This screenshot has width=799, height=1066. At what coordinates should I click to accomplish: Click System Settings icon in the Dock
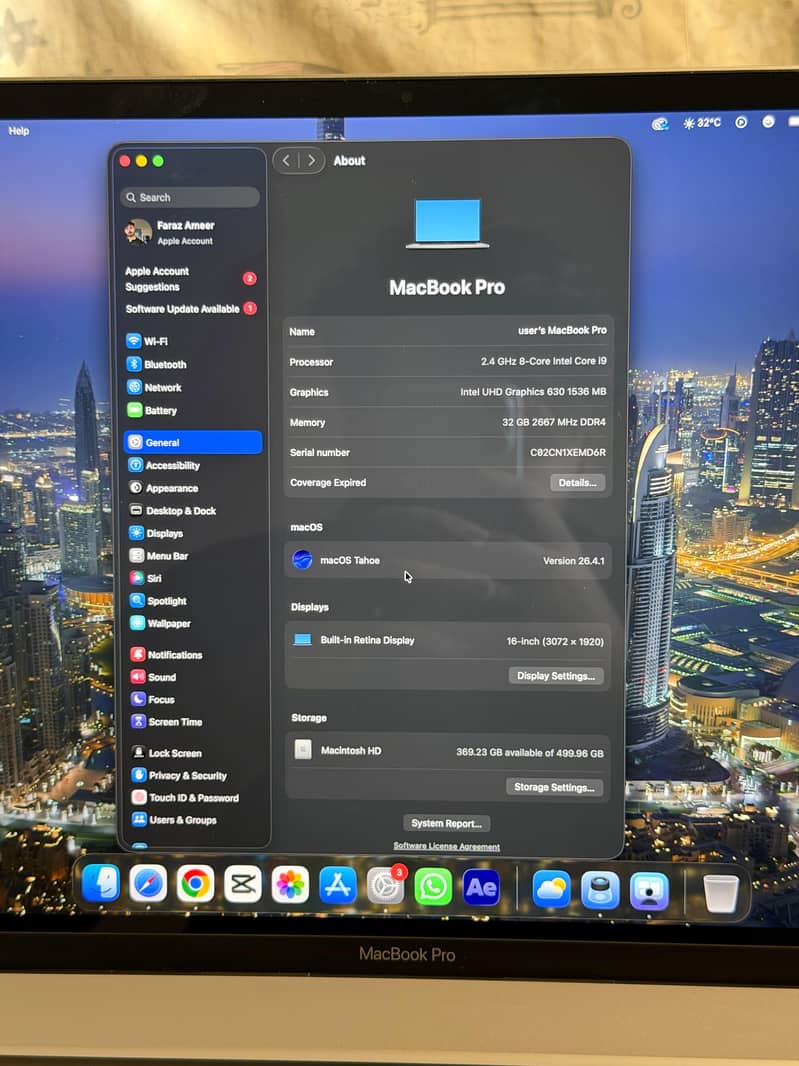(x=386, y=887)
